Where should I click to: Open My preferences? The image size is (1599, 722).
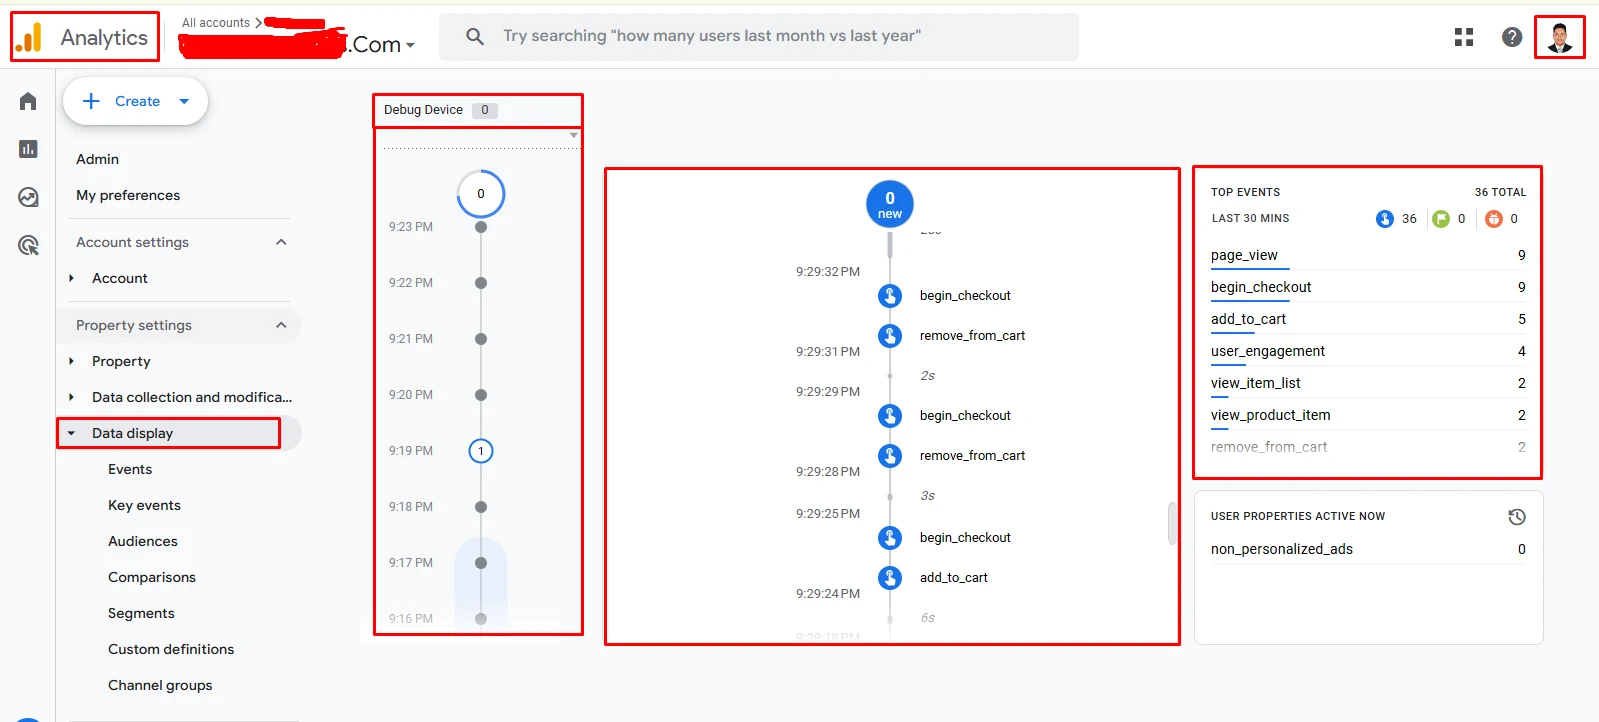point(128,195)
